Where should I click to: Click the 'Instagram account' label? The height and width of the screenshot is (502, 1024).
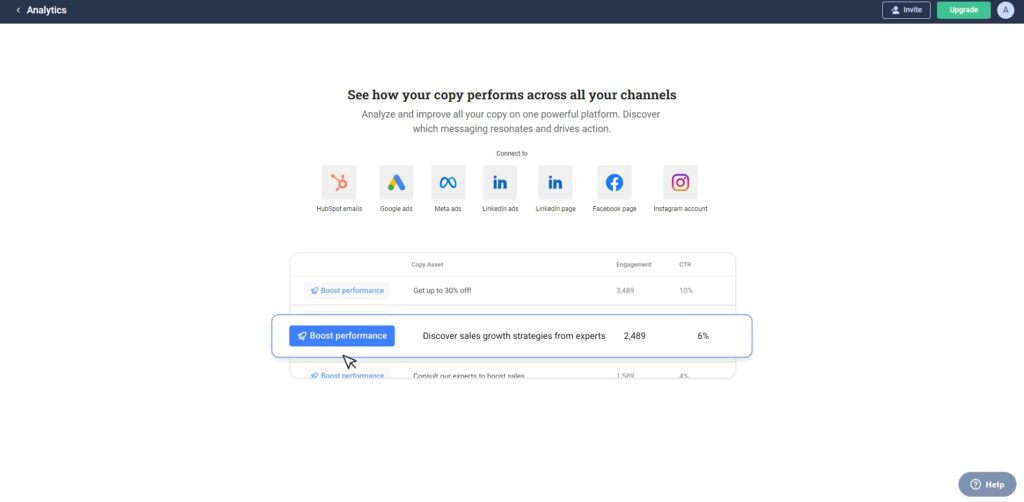680,209
